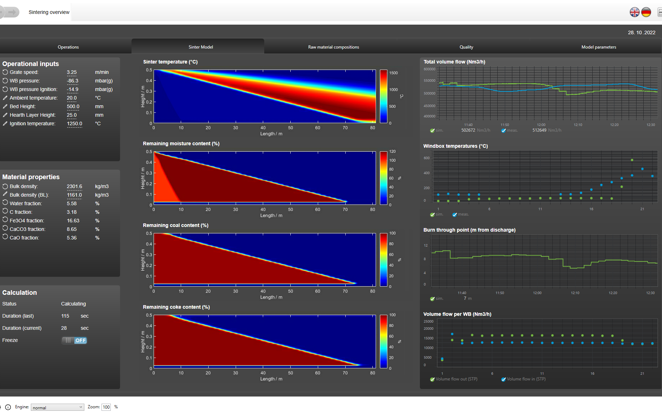Uncheck meas. checkbox under Windbox temperatures

tap(455, 214)
